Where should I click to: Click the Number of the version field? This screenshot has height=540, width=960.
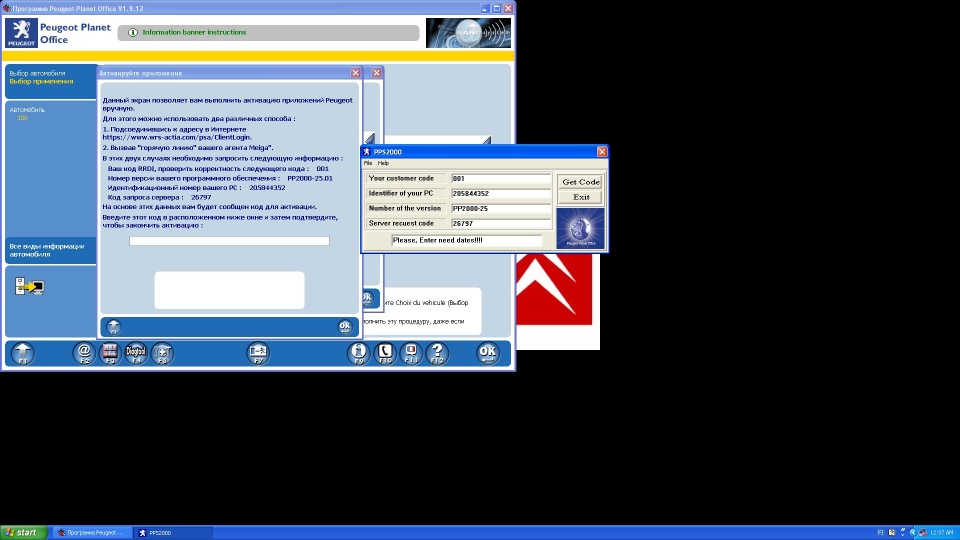coord(501,208)
